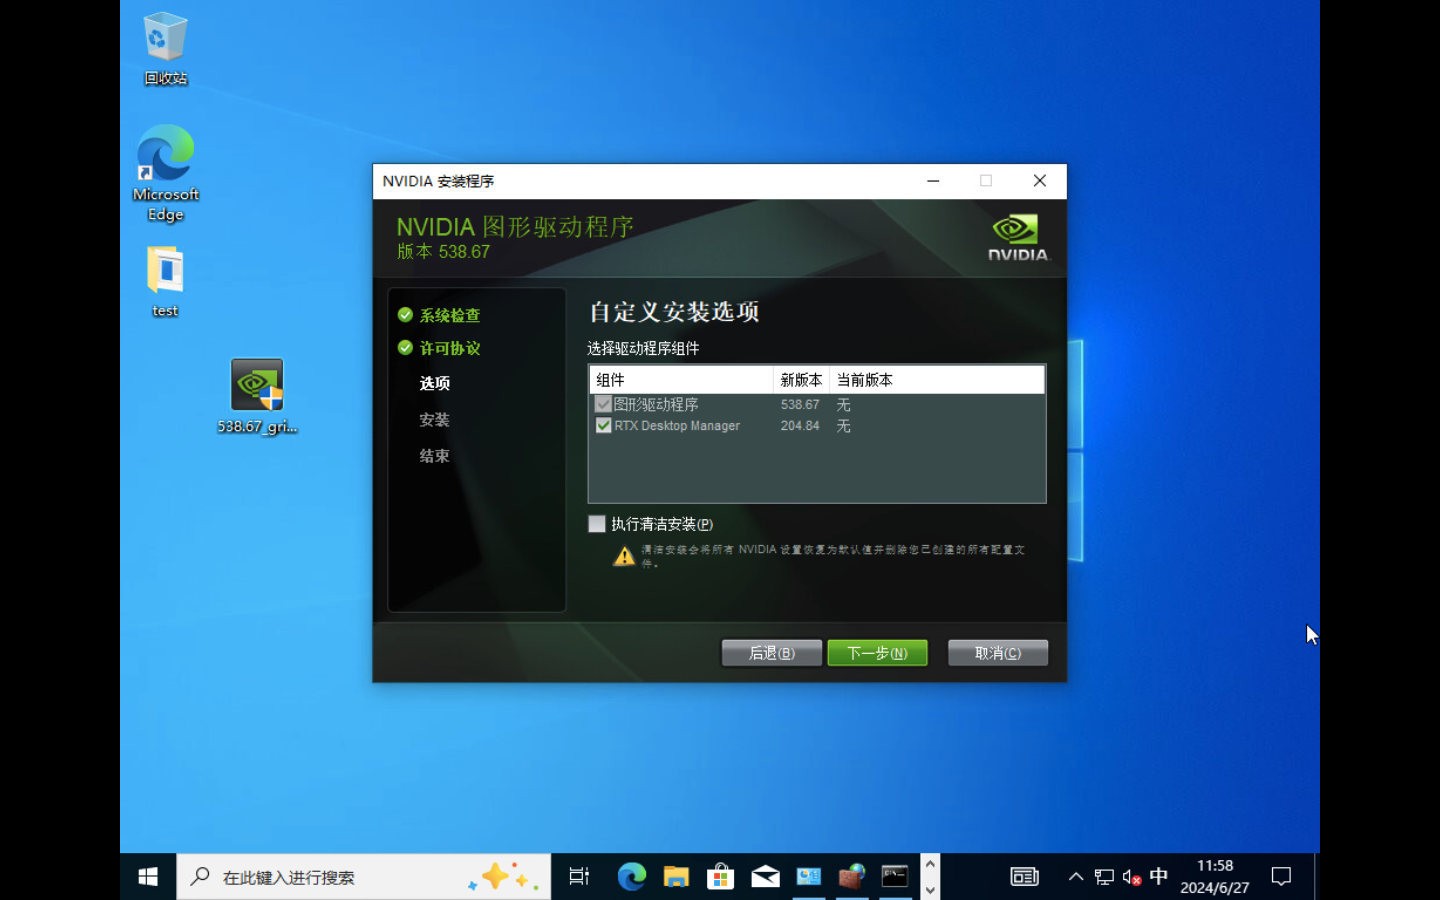
Task: Click the 新版本 column header
Action: 801,380
